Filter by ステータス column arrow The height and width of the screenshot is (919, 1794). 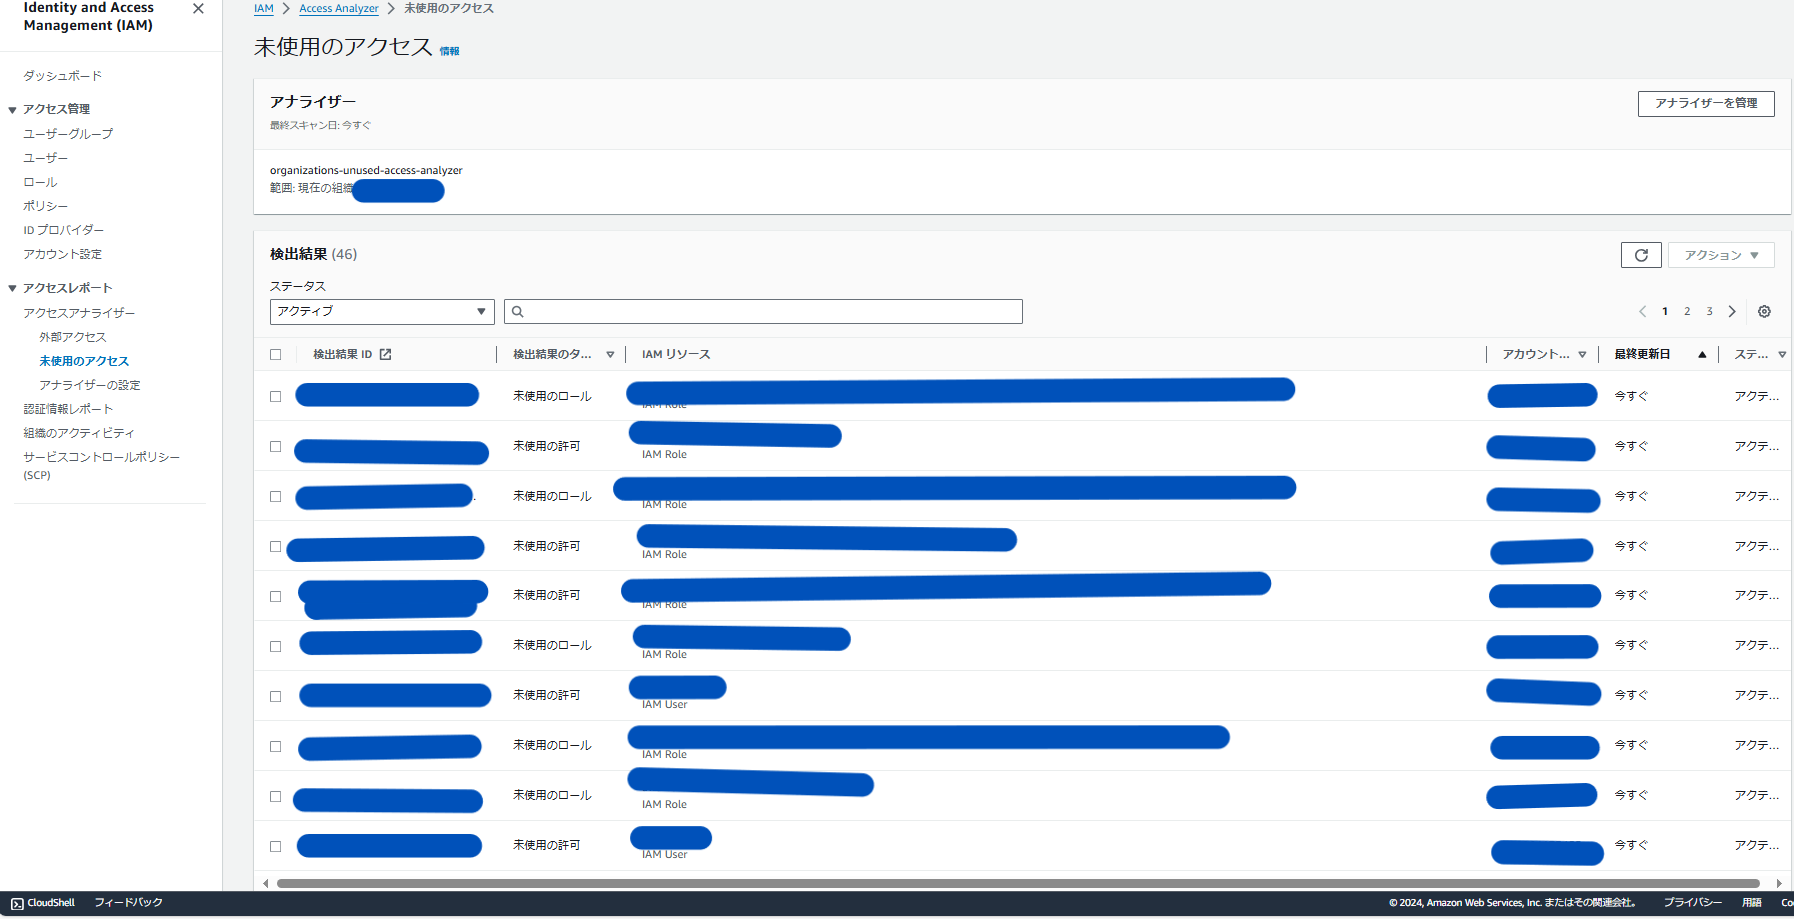point(1782,354)
